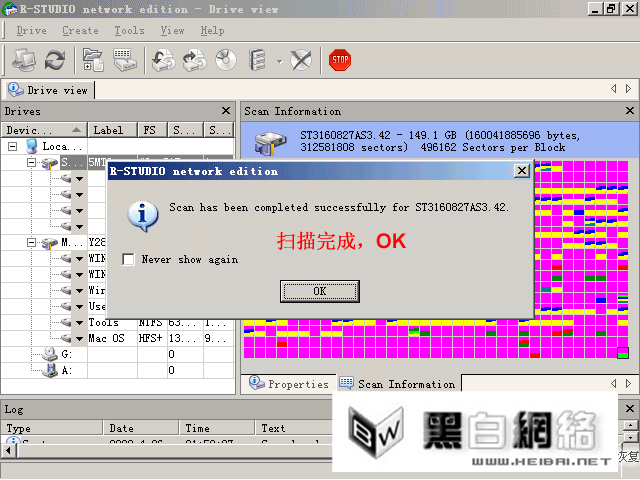Switch to the Scan Information bottom tab
640x480 pixels.
(398, 384)
